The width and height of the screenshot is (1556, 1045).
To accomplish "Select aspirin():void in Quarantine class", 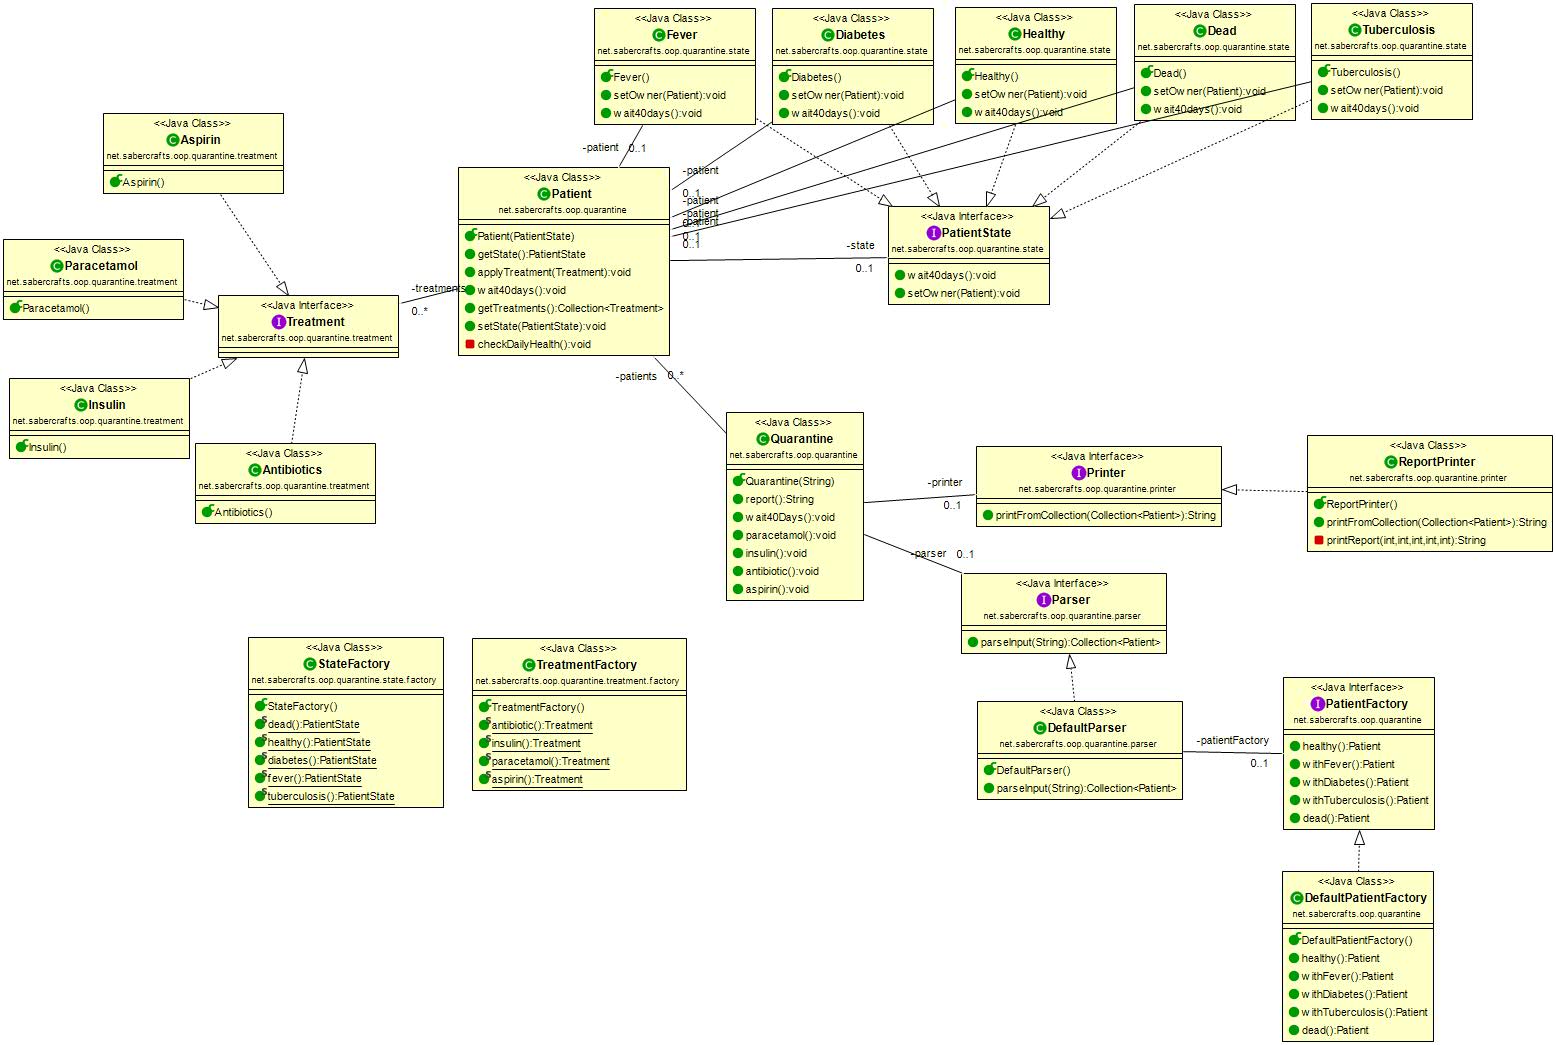I will [777, 590].
